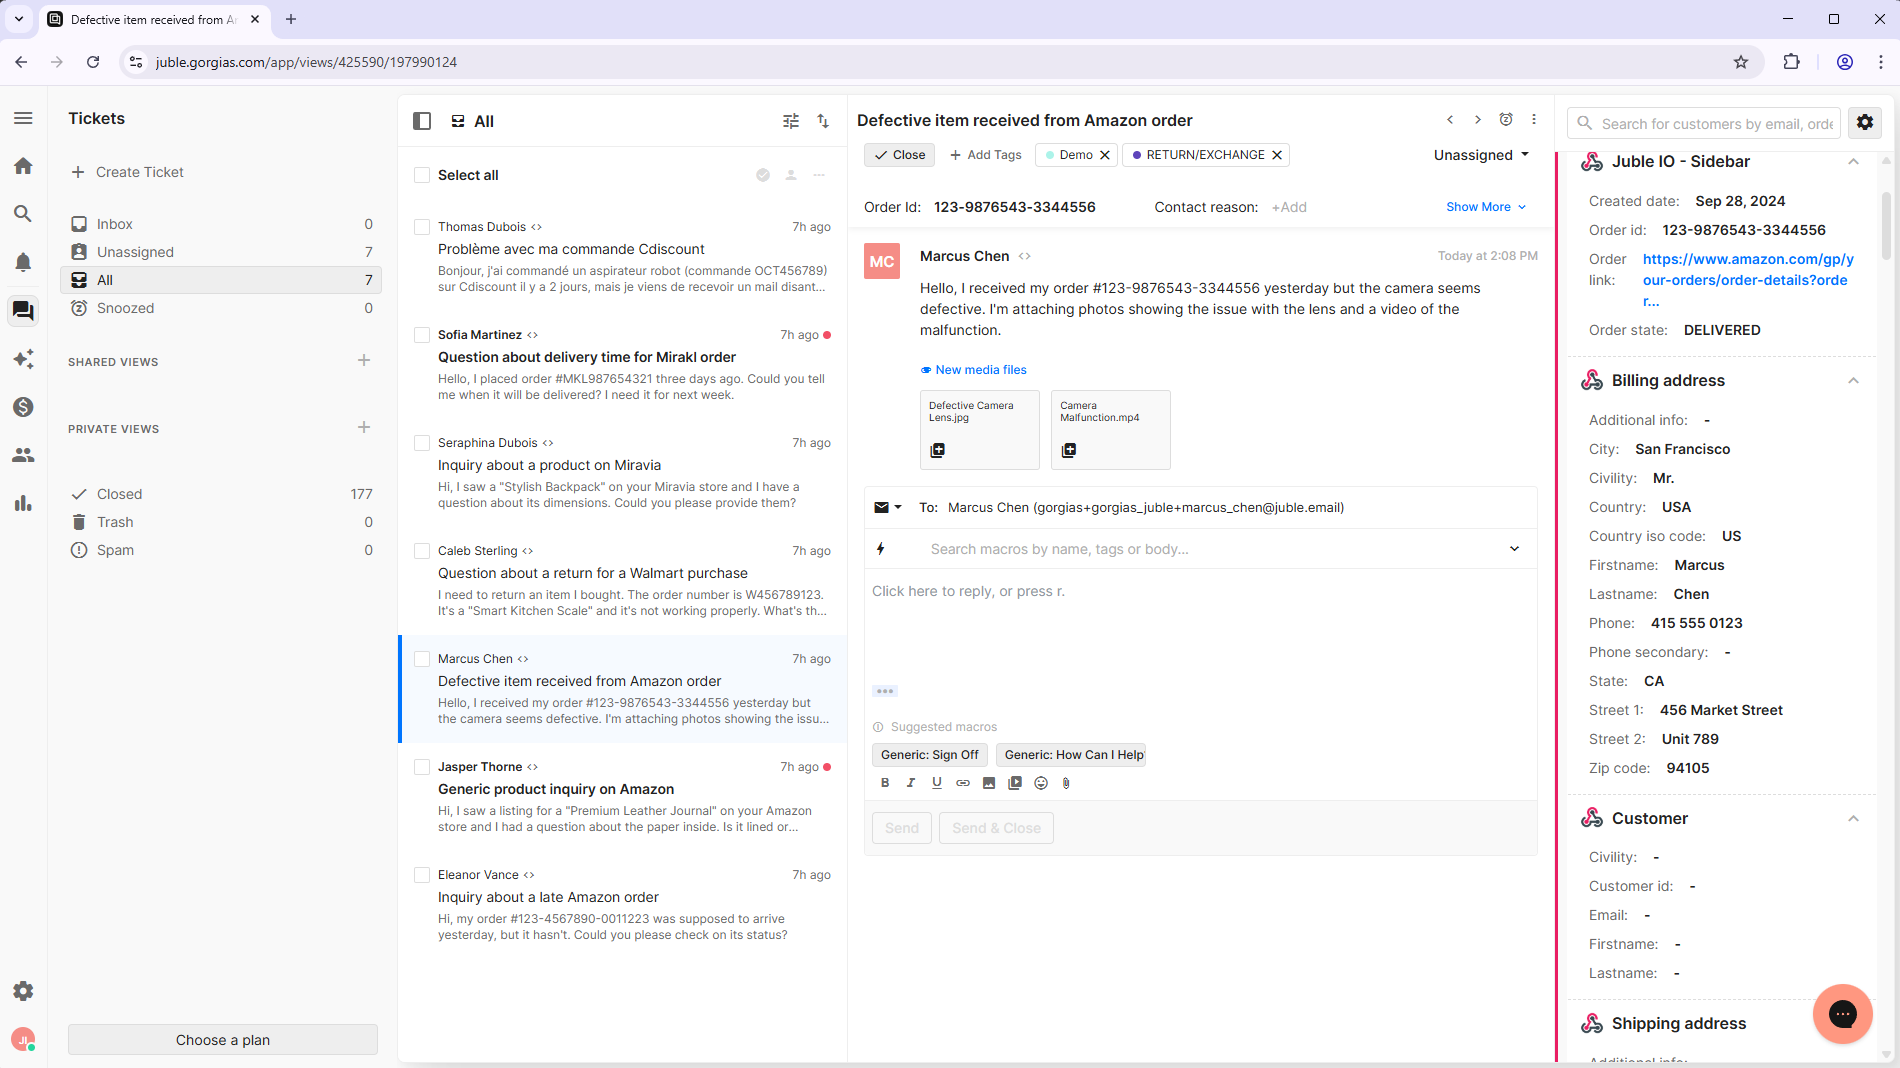Open the hamburger navigation menu
Viewport: 1900px width, 1068px height.
point(23,118)
